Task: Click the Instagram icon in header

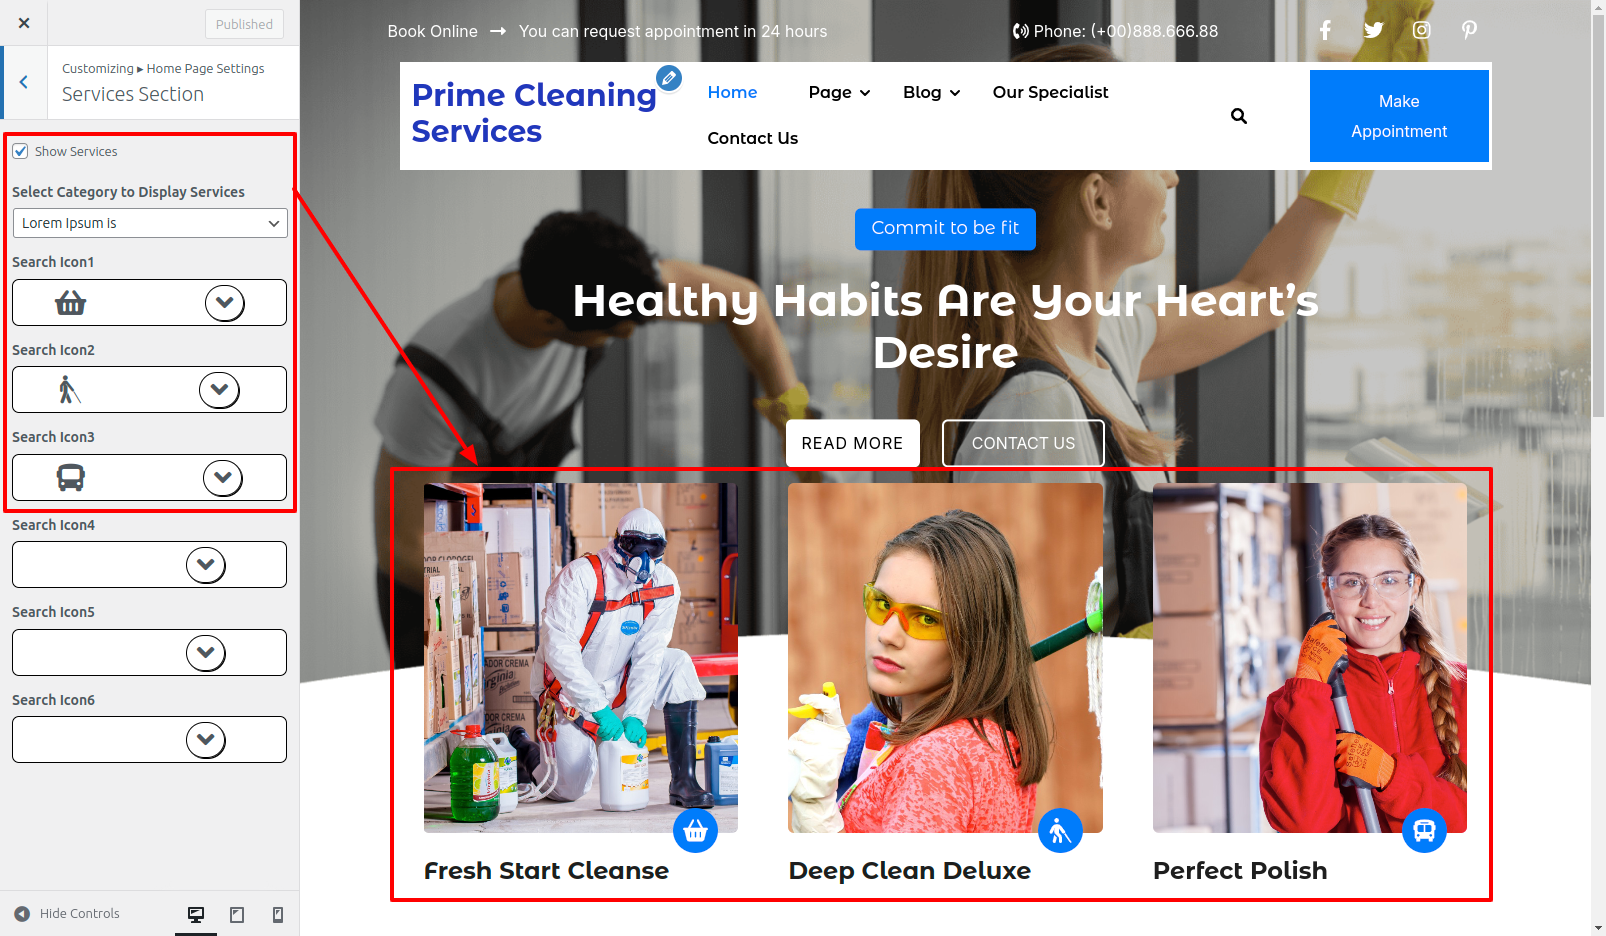Action: (1421, 30)
